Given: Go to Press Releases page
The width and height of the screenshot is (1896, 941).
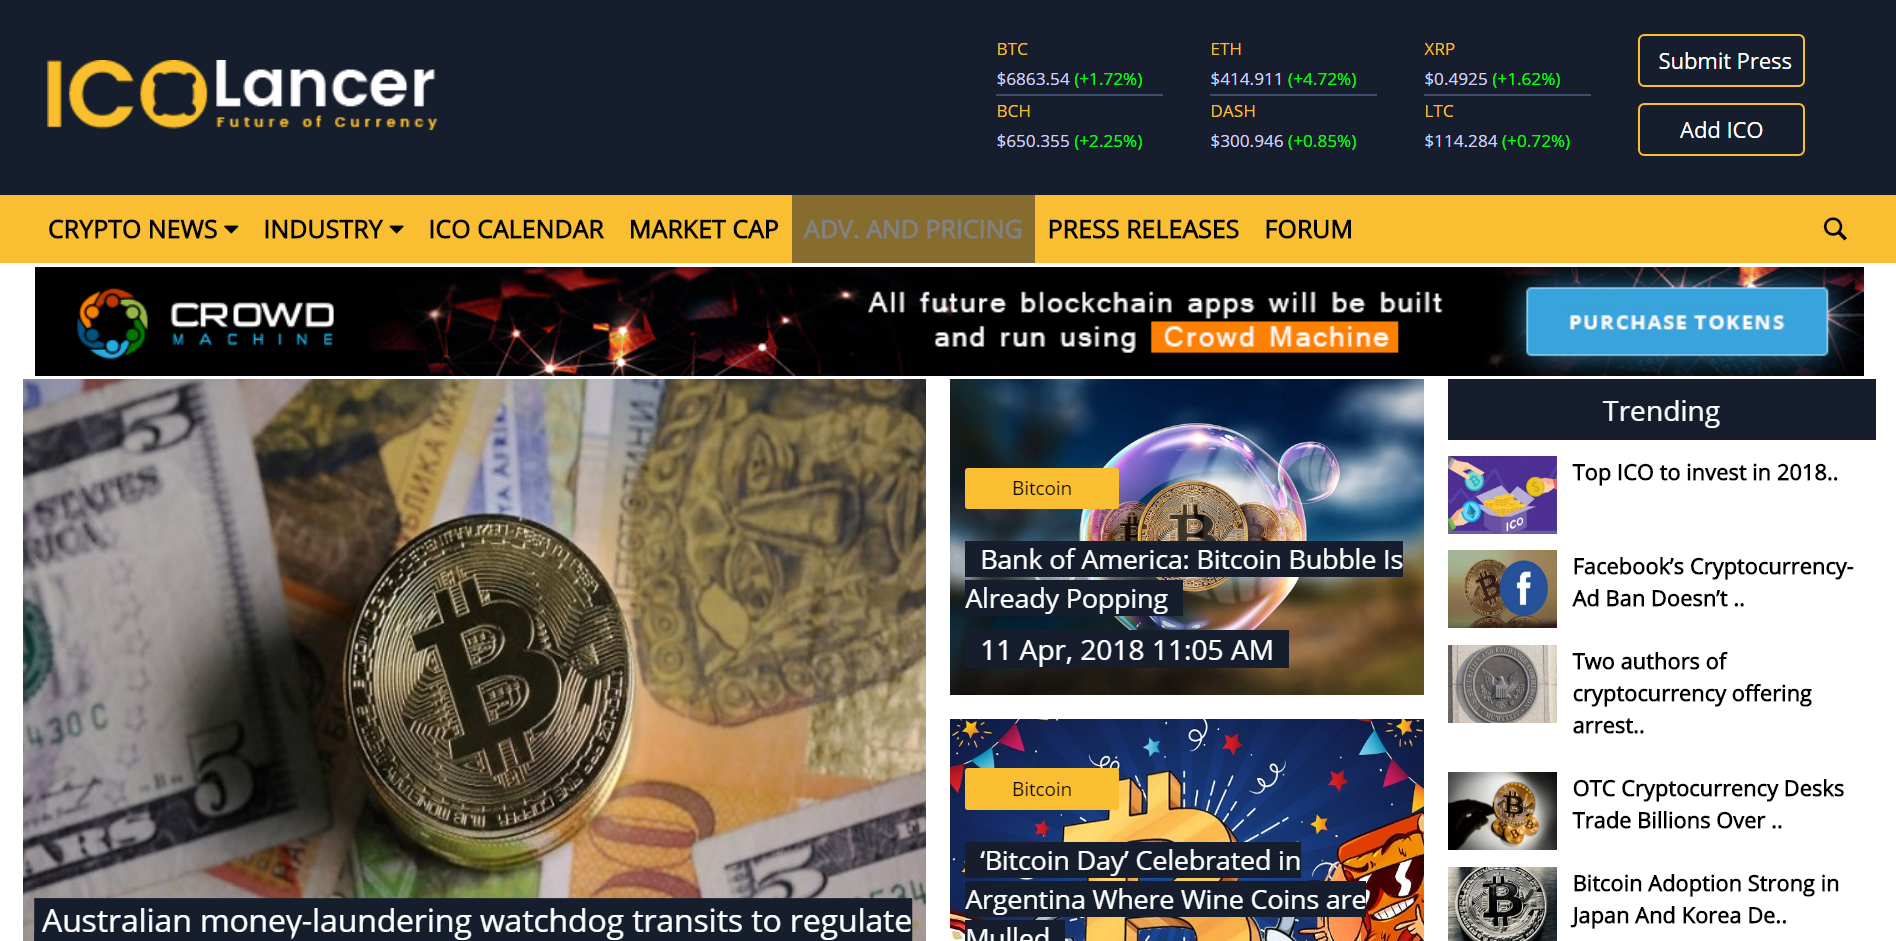Looking at the screenshot, I should pyautogui.click(x=1143, y=230).
